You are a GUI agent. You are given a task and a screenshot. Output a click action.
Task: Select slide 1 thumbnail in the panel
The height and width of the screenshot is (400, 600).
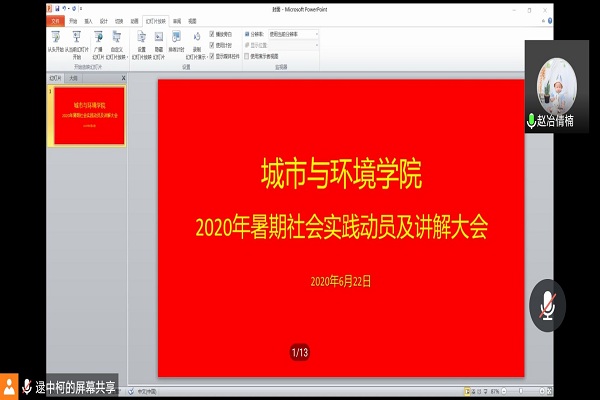(89, 115)
